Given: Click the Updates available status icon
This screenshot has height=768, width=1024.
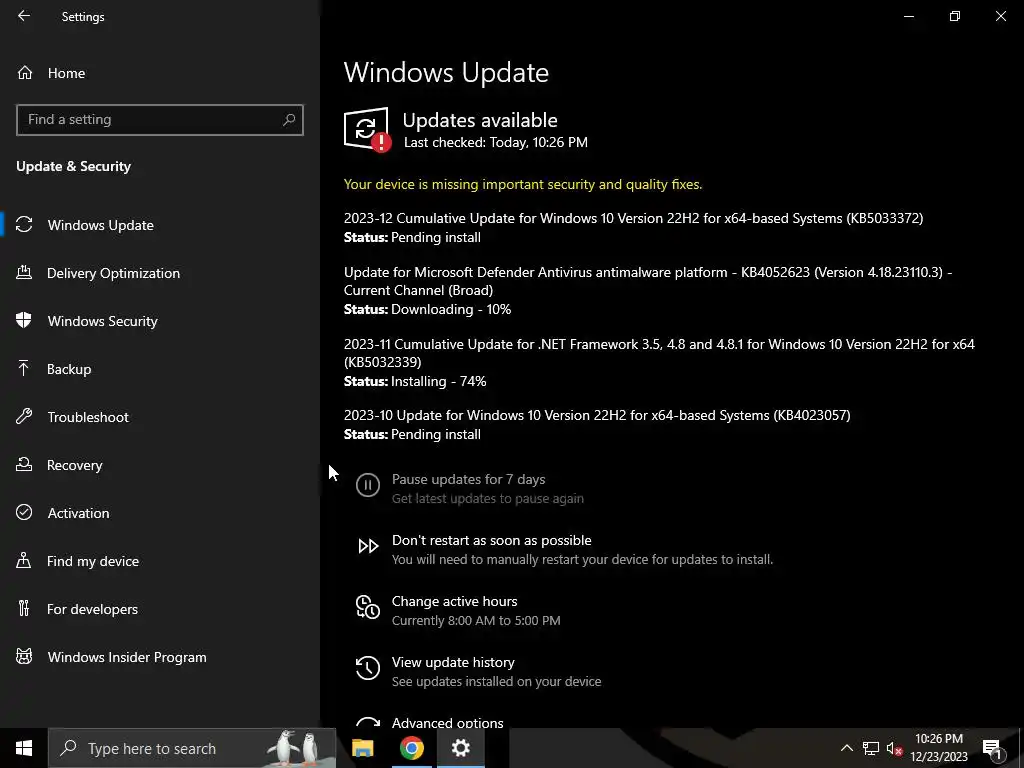Looking at the screenshot, I should 368,129.
